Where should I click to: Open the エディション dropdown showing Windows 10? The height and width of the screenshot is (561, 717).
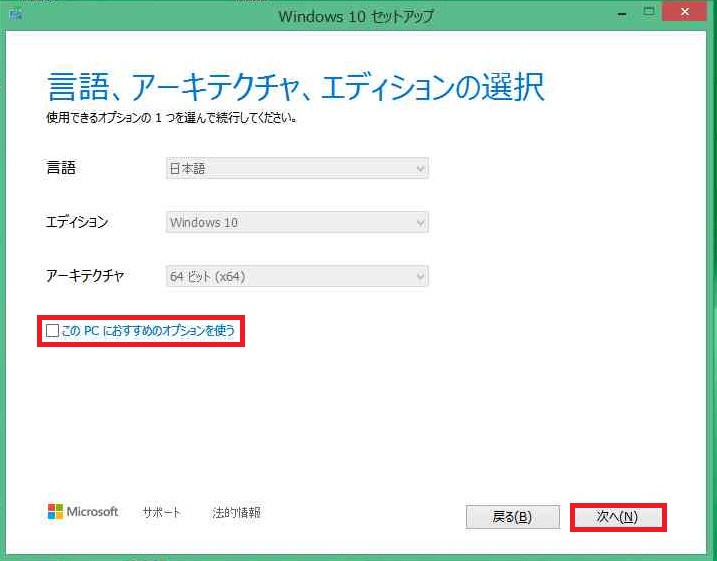tap(297, 222)
